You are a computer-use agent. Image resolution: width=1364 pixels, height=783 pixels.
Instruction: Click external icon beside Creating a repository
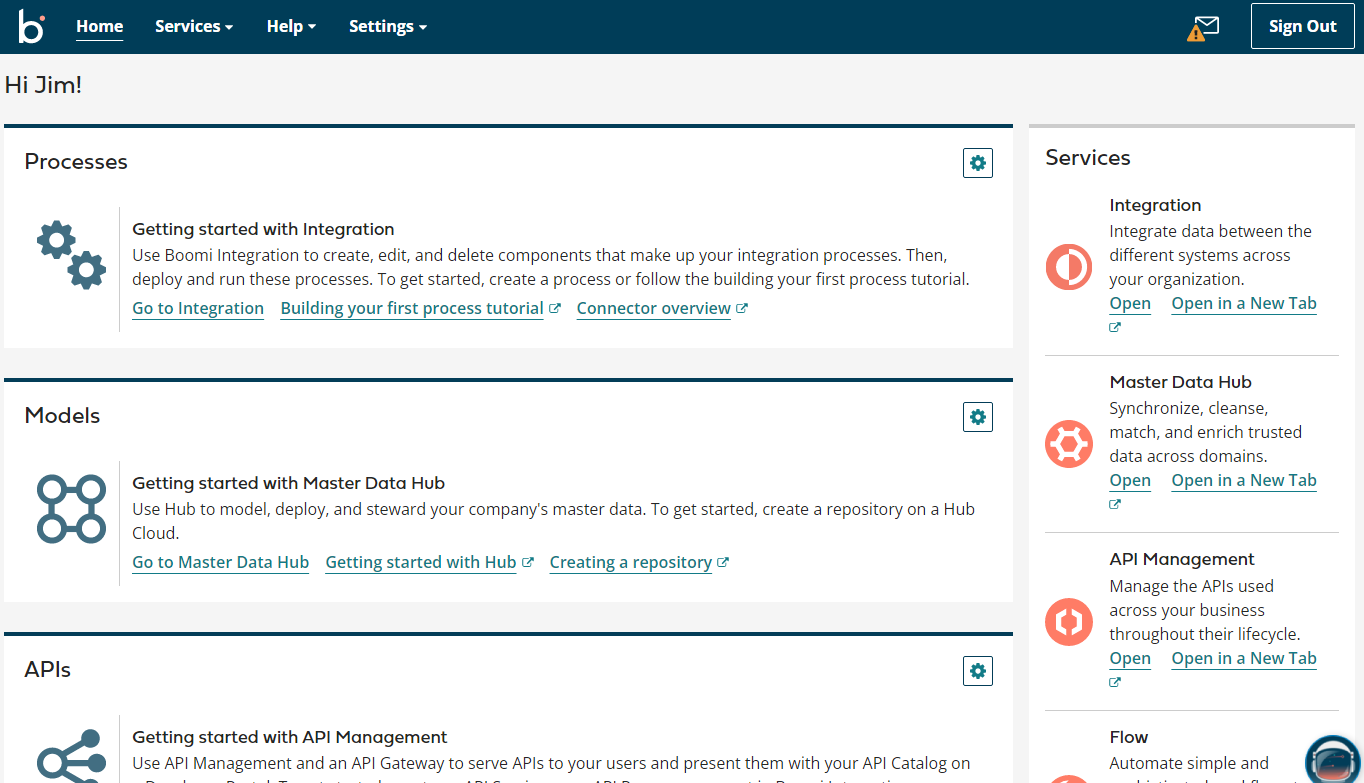(x=723, y=563)
